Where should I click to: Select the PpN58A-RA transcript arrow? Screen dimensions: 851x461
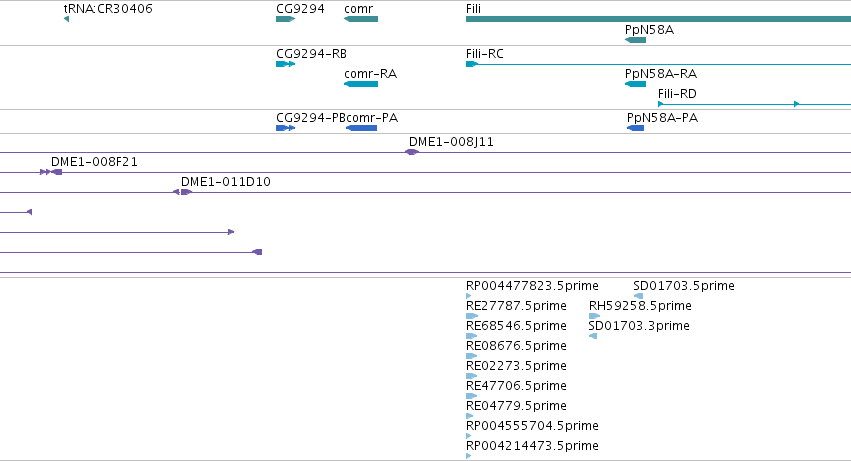636,84
